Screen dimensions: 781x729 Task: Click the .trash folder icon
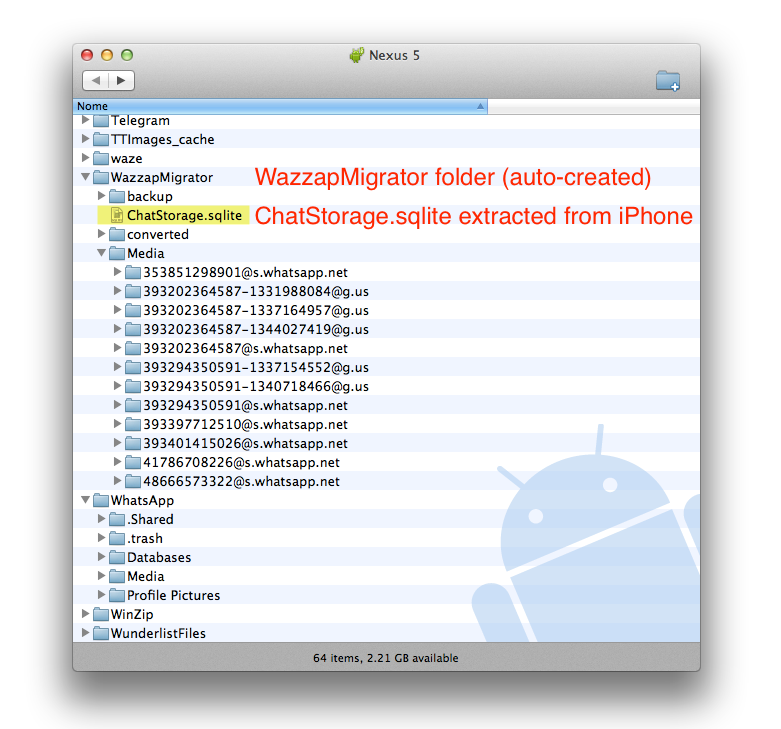tap(117, 538)
